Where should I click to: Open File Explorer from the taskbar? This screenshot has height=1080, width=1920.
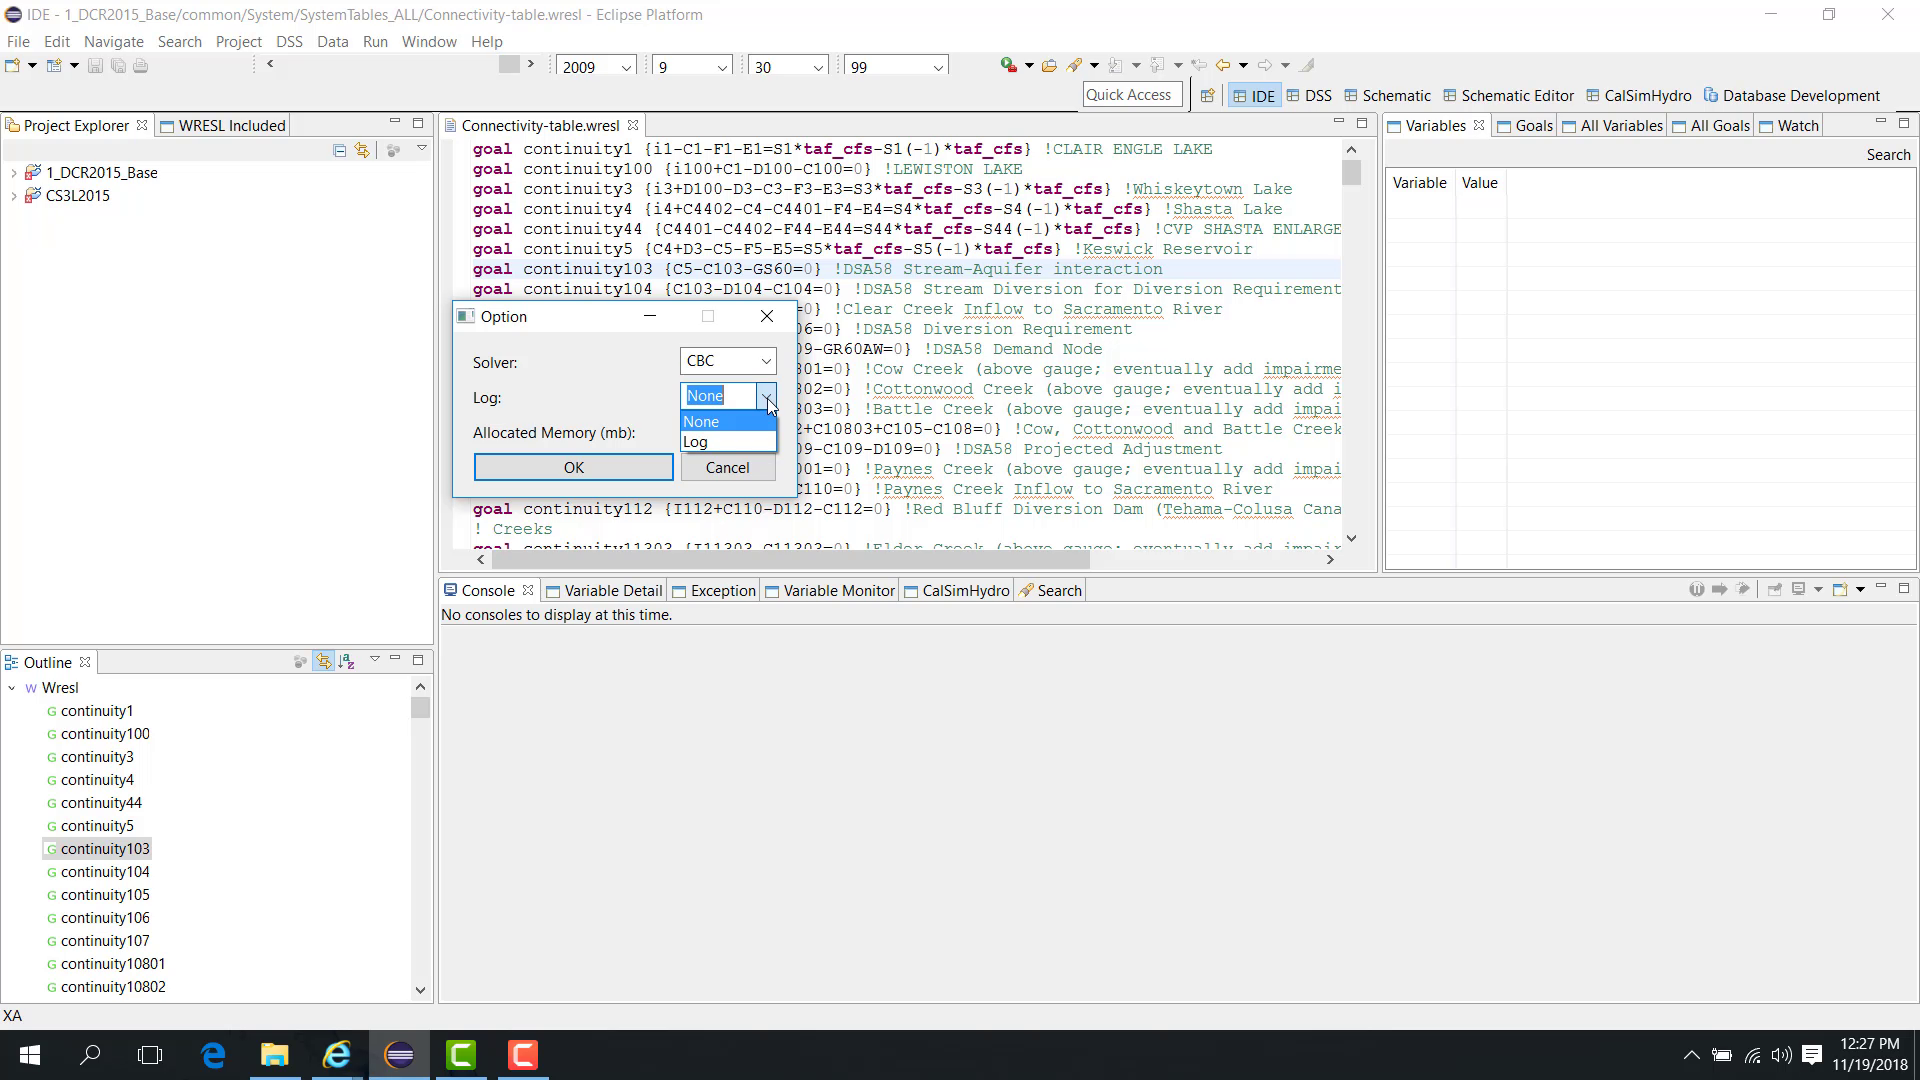pos(274,1055)
